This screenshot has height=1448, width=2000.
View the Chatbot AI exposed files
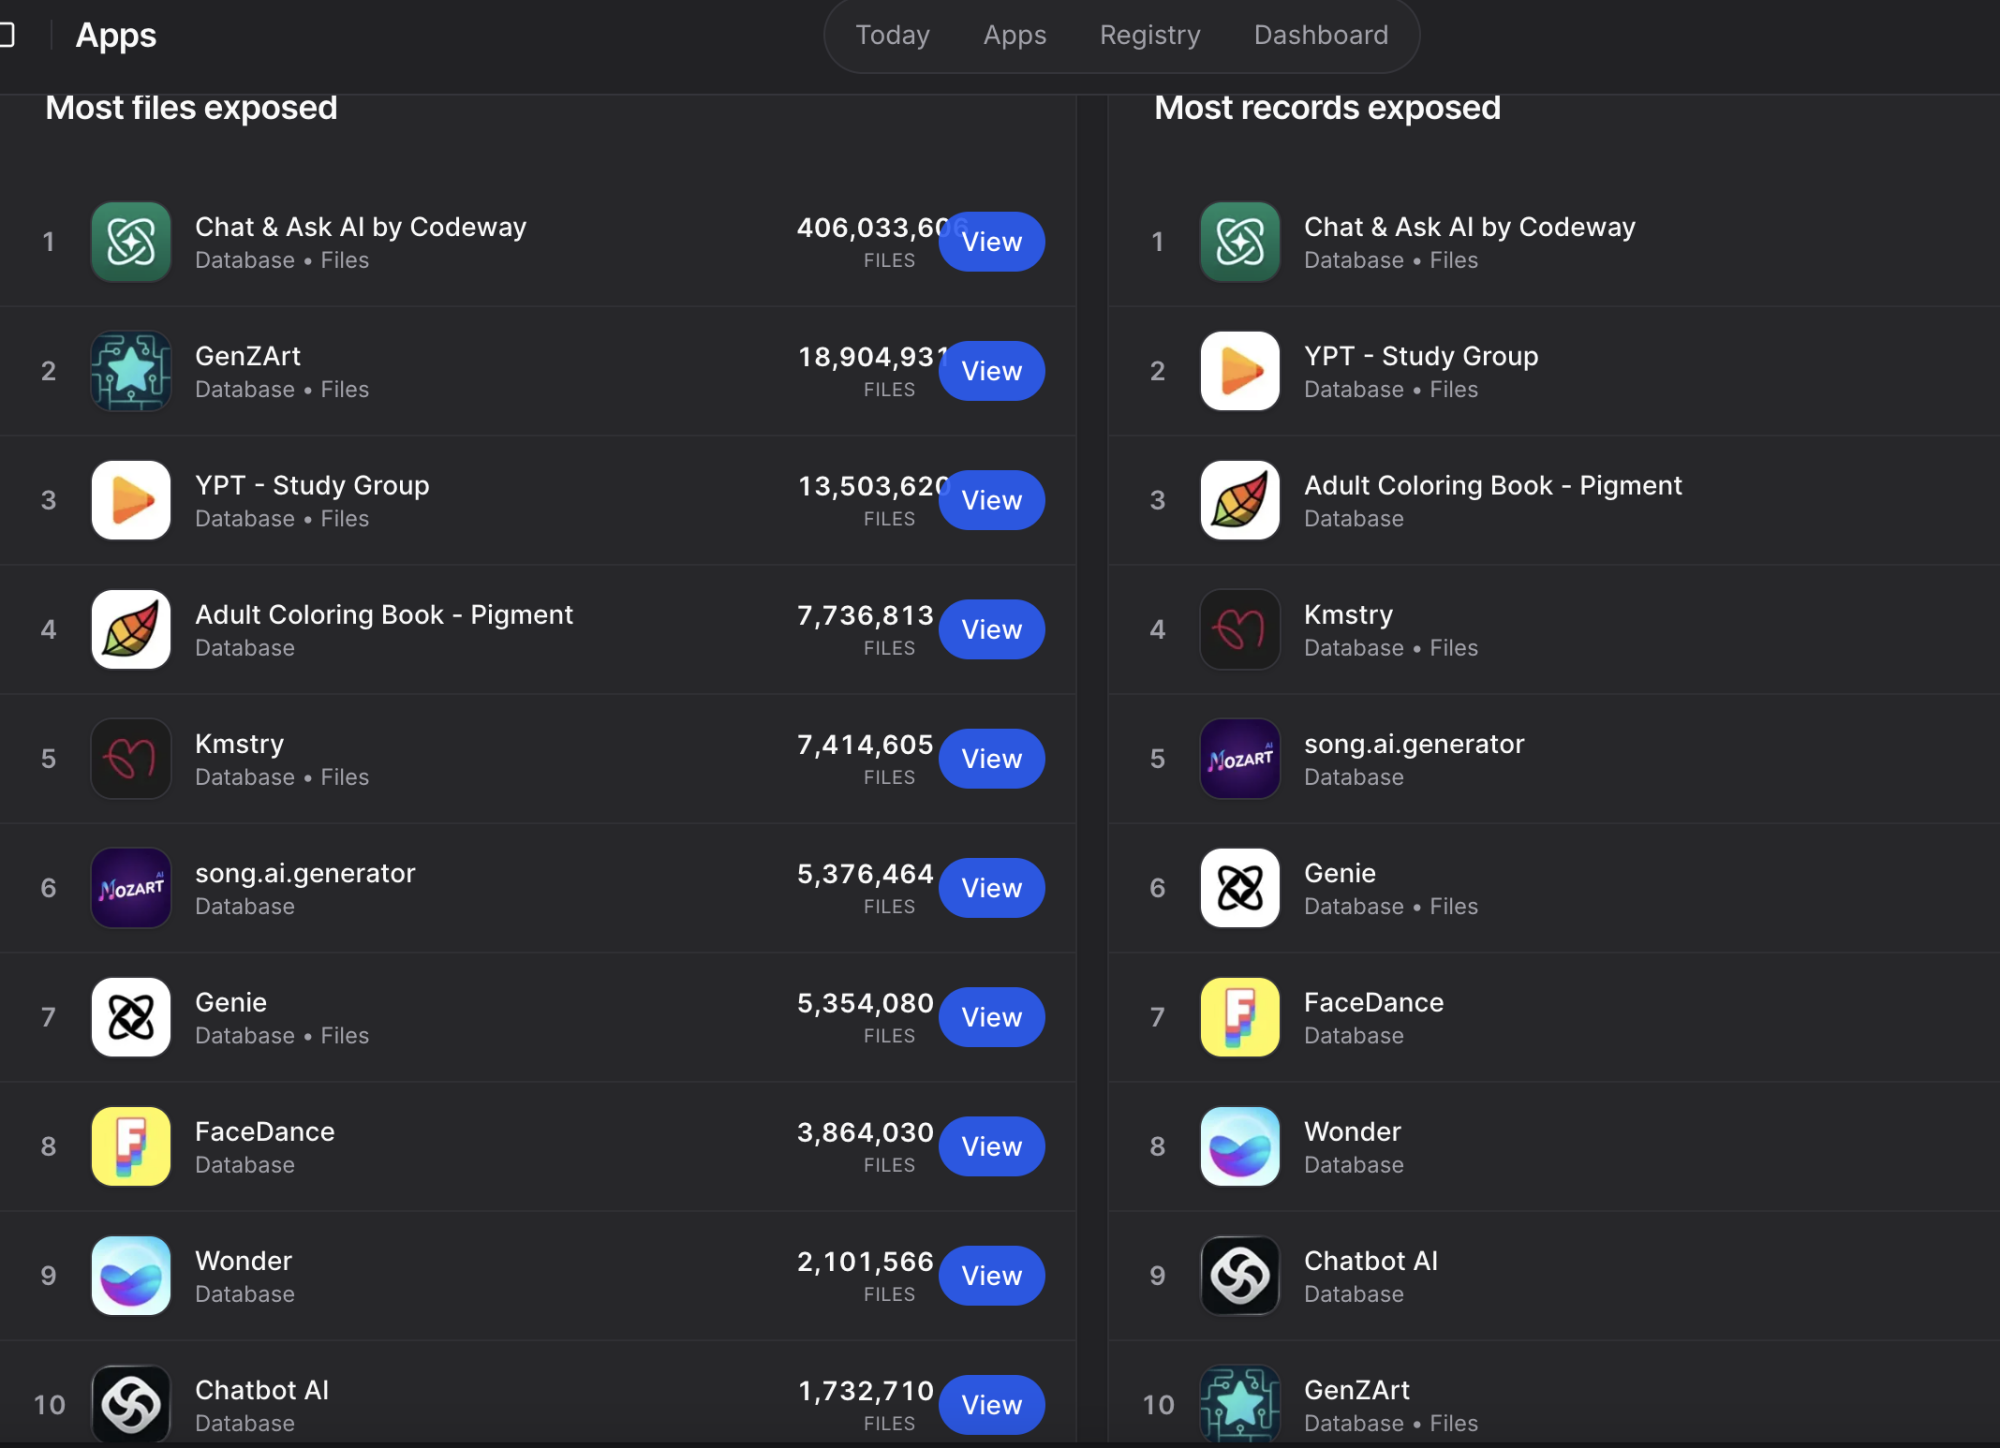(991, 1404)
